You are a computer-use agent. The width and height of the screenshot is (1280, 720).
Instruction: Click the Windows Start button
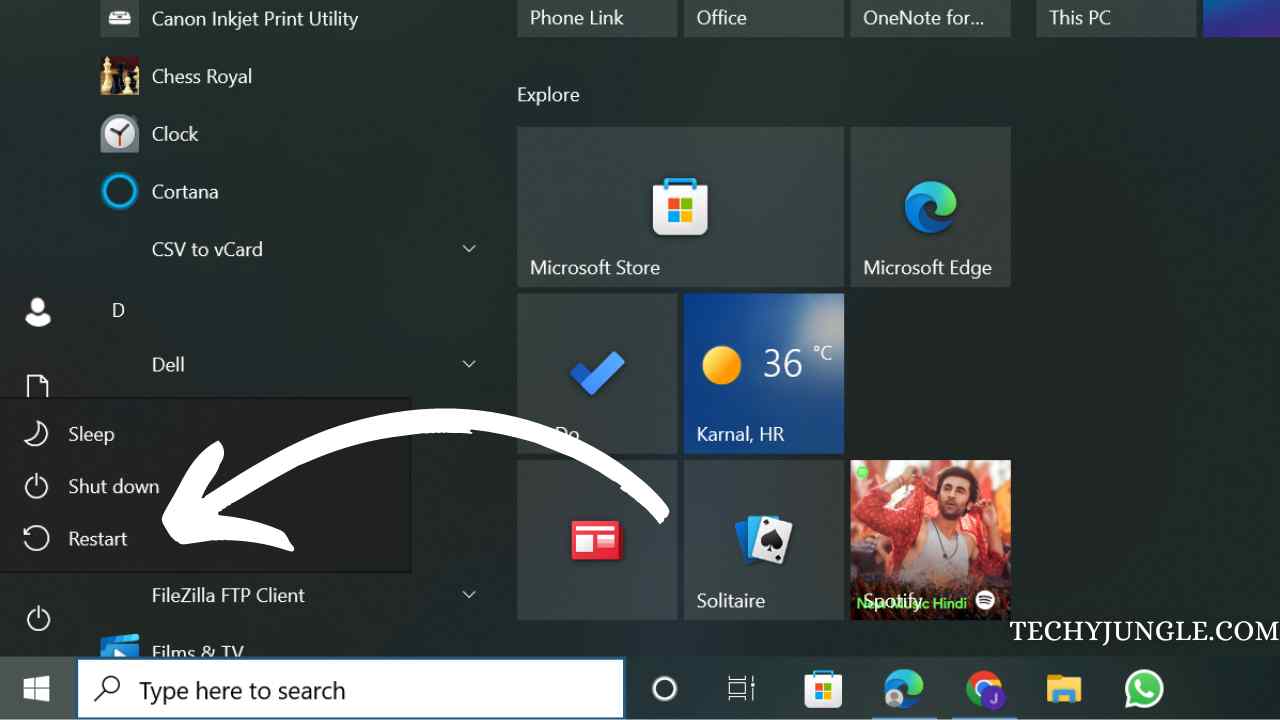[x=37, y=689]
